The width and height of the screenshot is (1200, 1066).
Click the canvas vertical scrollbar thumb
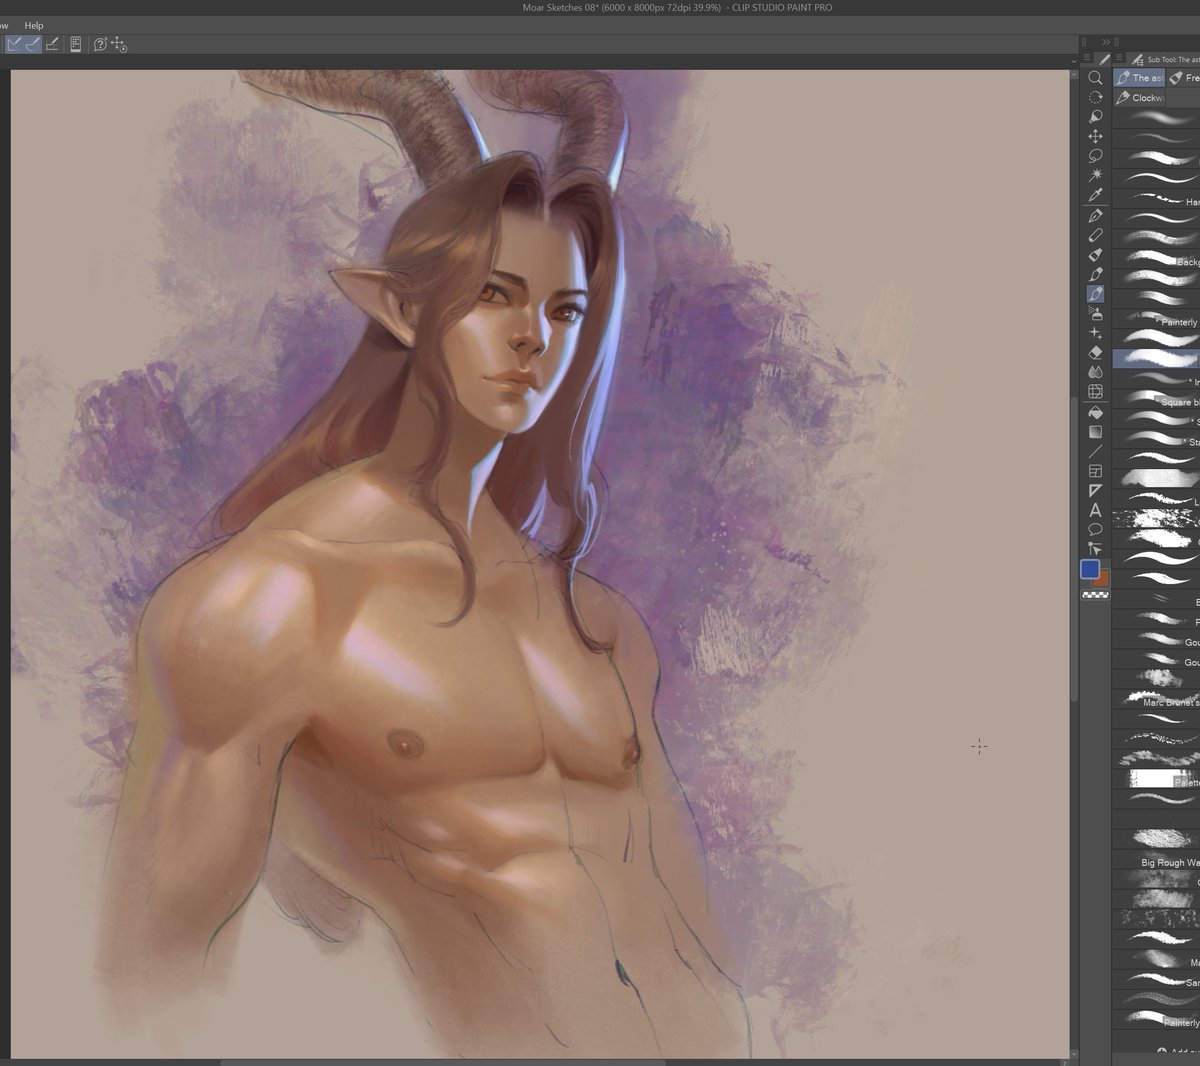(x=1074, y=550)
